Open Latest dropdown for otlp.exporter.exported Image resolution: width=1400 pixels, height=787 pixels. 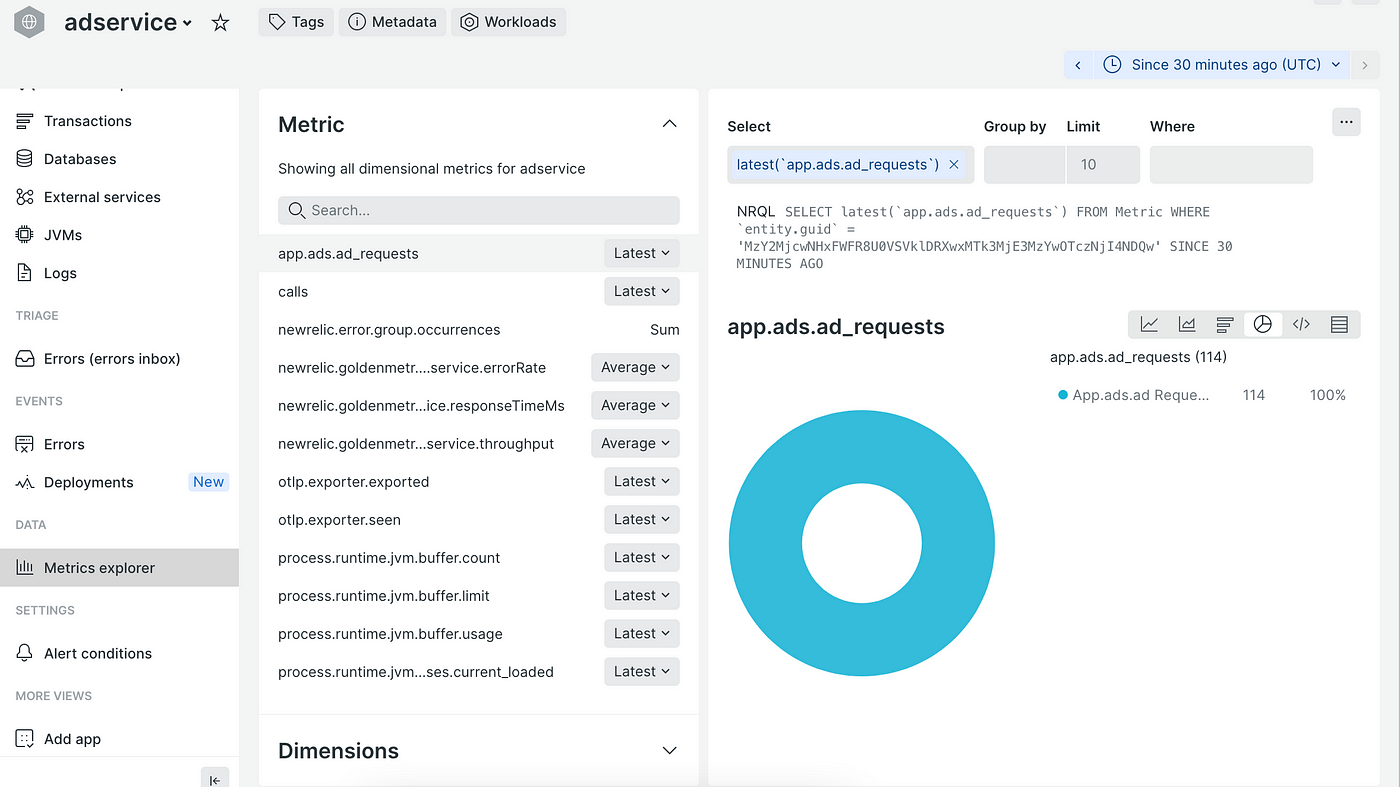[x=642, y=481]
